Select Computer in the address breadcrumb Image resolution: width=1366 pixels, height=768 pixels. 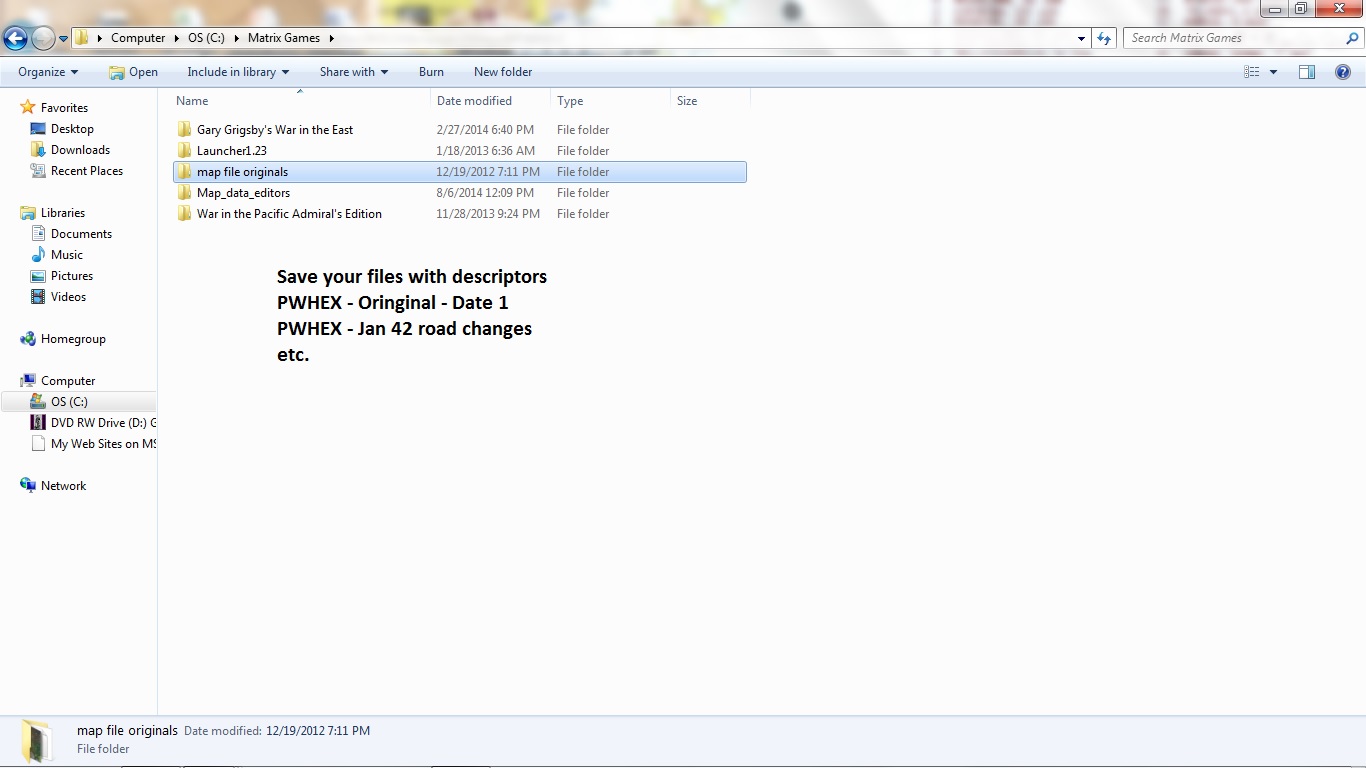click(138, 38)
